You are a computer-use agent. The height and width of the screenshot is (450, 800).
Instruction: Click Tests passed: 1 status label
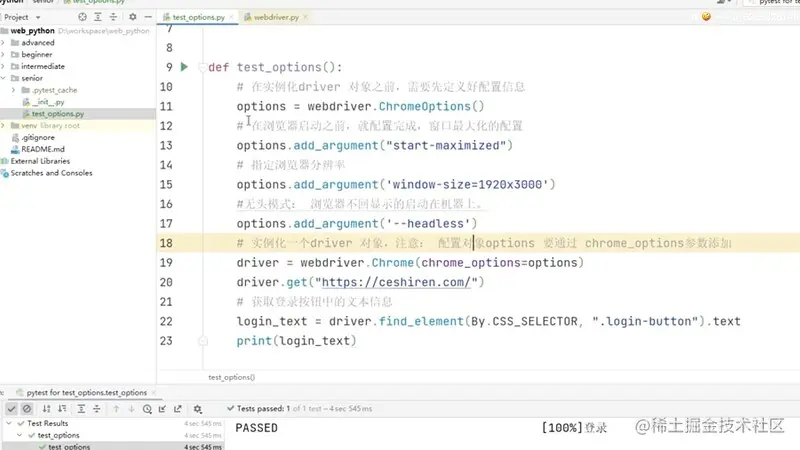point(263,409)
